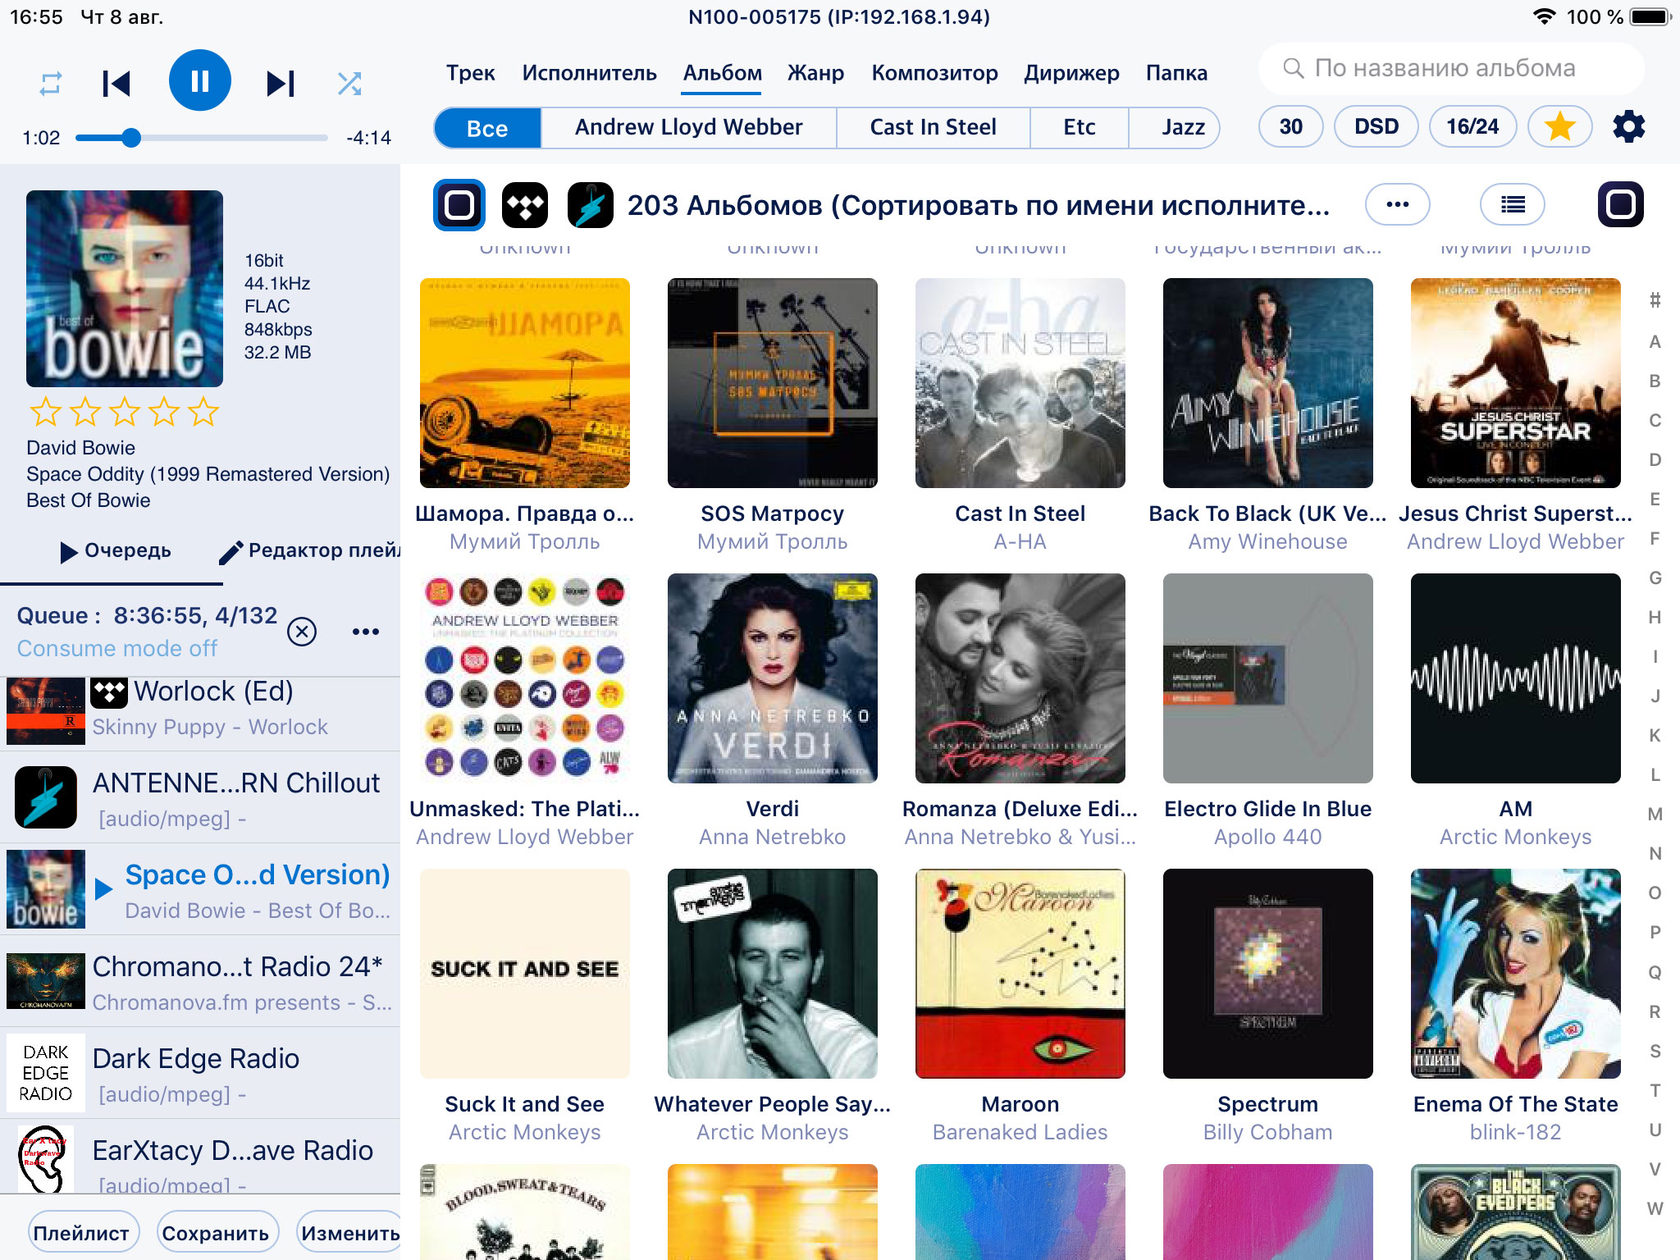Clear the queue with the X icon
The image size is (1680, 1260).
tap(302, 631)
